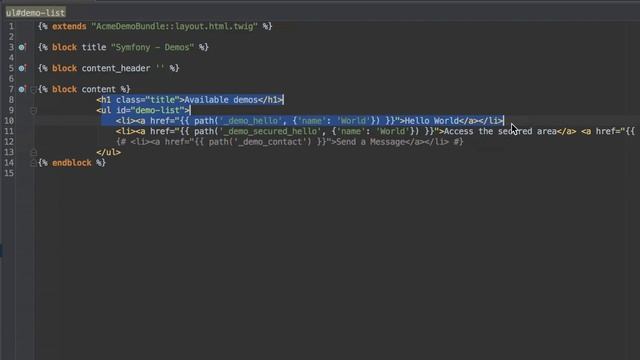Viewport: 640px width, 360px height.
Task: Click the "Symfony - Demos" string
Action: pyautogui.click(x=152, y=47)
